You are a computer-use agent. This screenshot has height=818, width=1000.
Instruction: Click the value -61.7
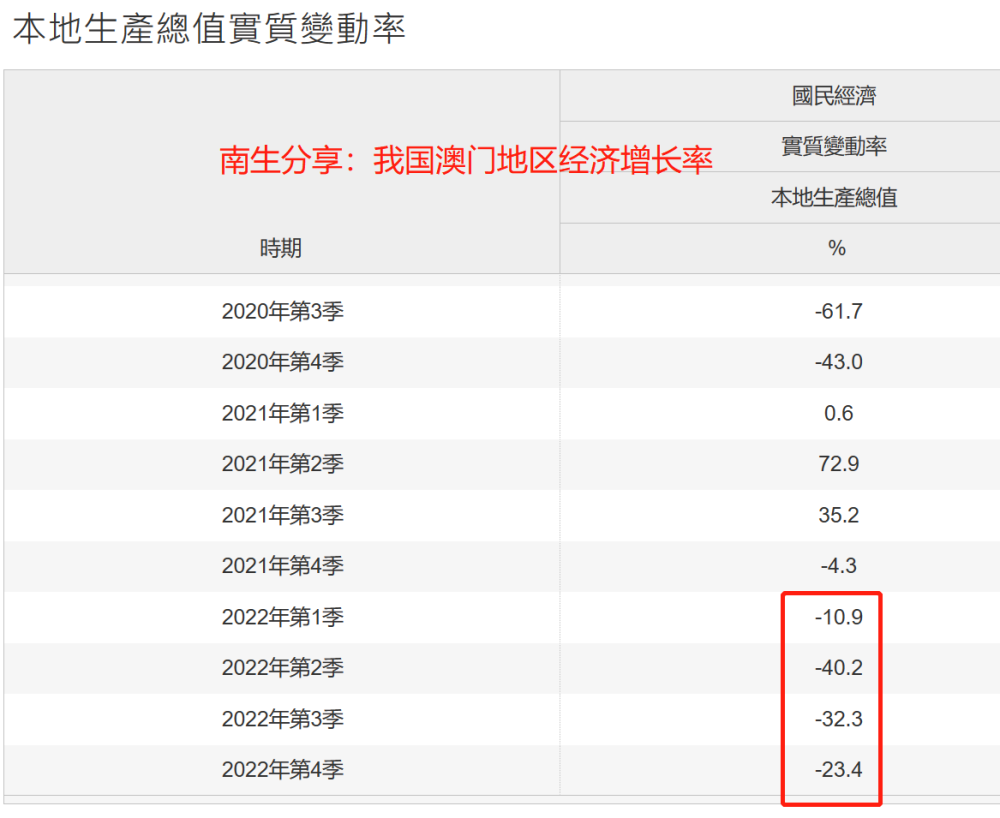[839, 311]
